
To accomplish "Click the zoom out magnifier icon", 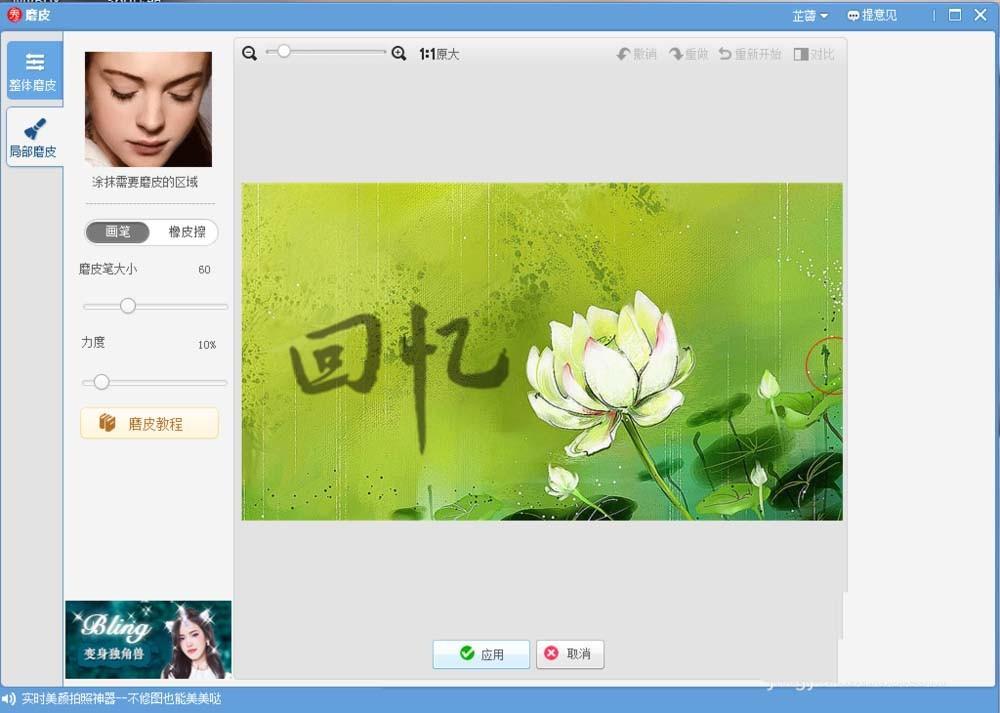I will (x=250, y=54).
